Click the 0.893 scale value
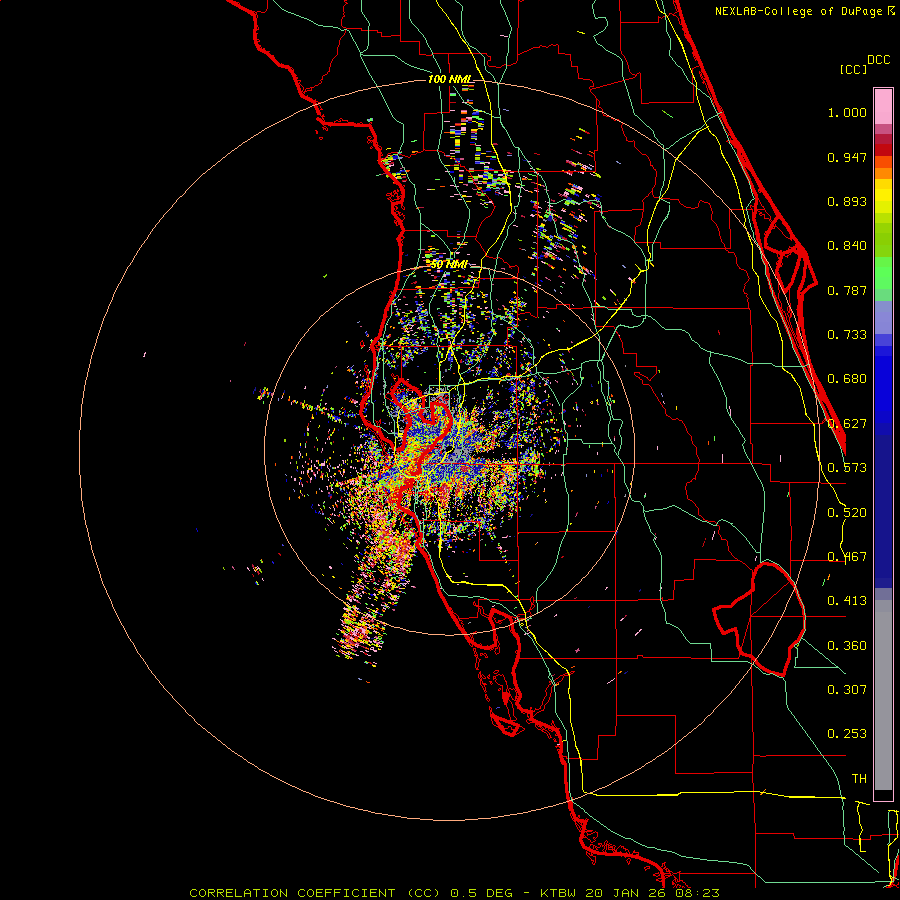The height and width of the screenshot is (900, 900). [x=847, y=201]
